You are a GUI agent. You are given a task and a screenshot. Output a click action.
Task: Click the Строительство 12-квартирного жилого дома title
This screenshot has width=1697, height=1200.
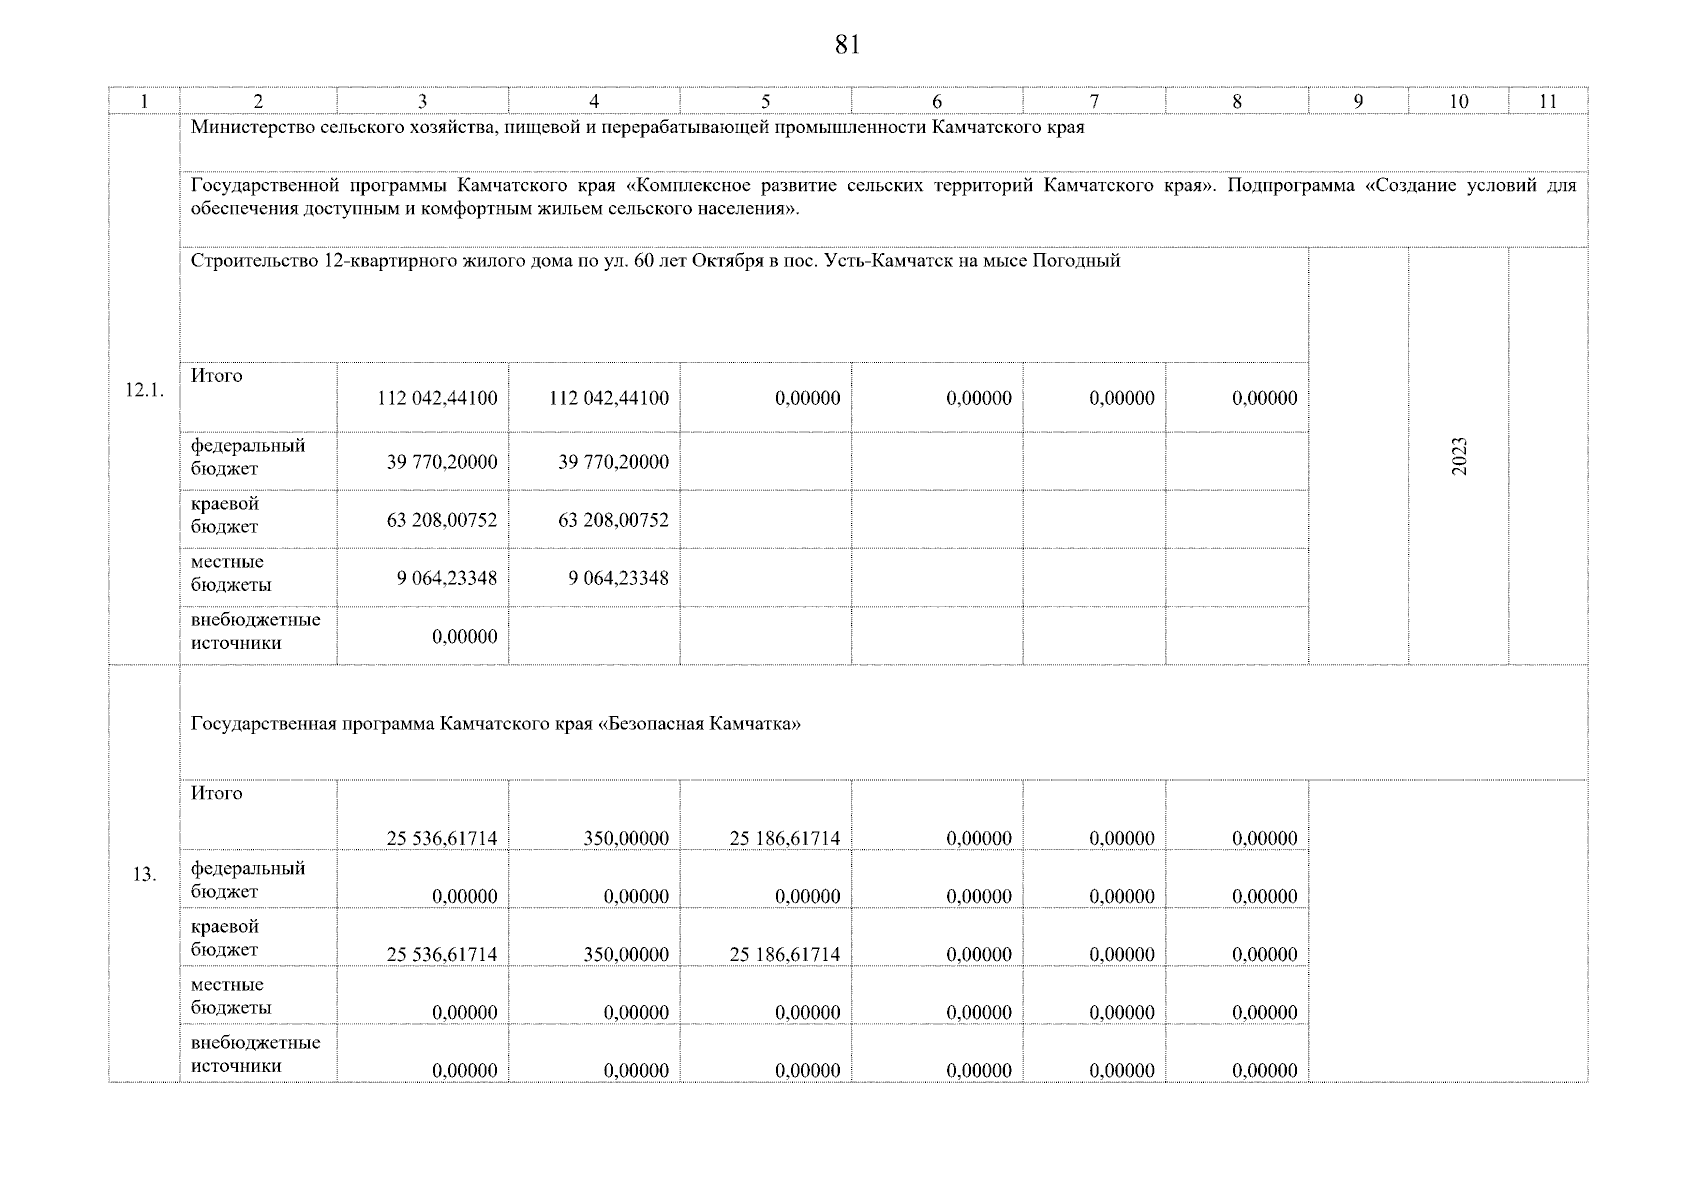click(655, 261)
